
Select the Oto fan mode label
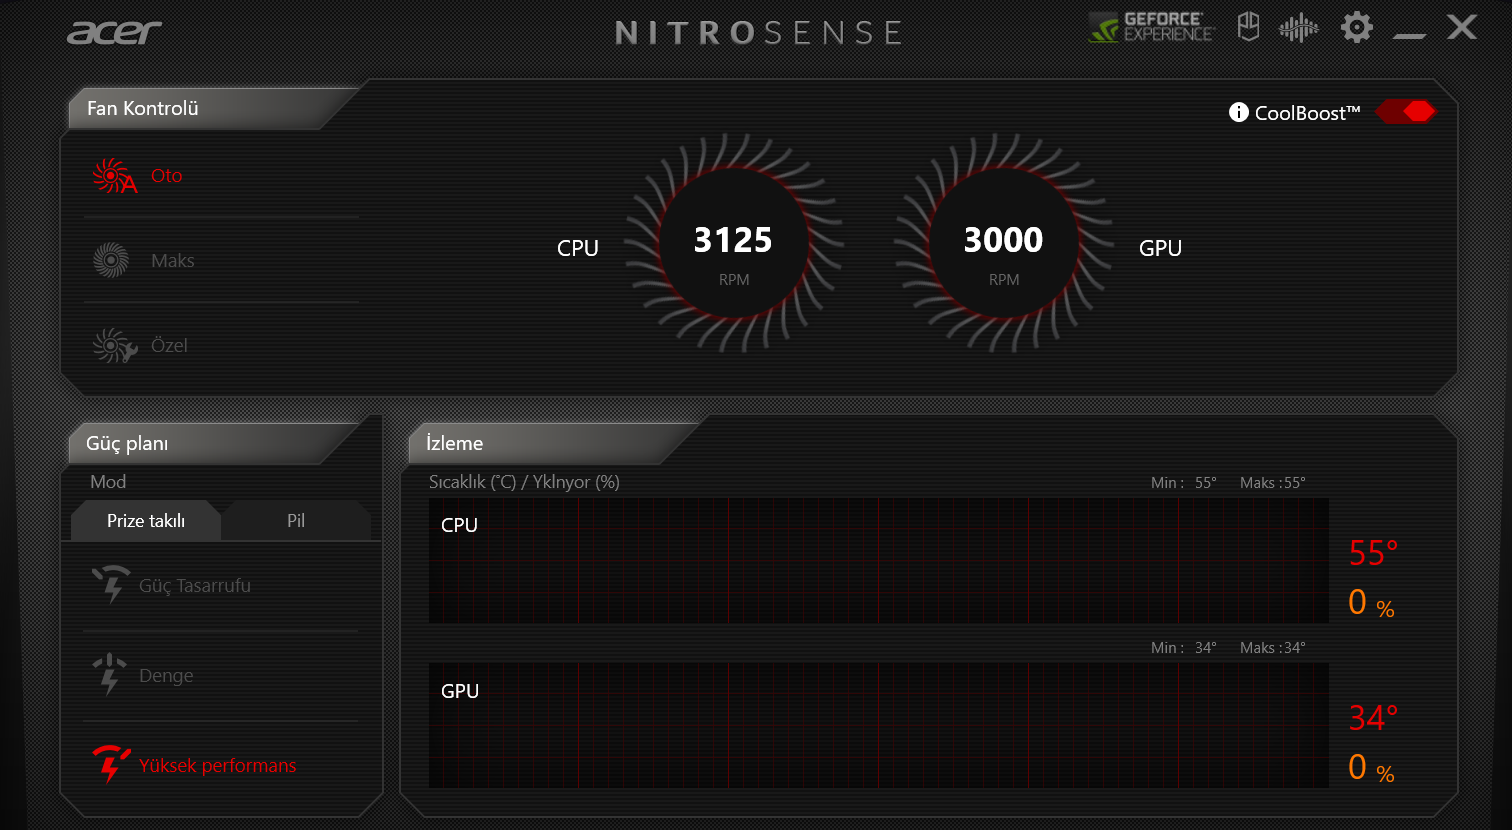[x=167, y=176]
